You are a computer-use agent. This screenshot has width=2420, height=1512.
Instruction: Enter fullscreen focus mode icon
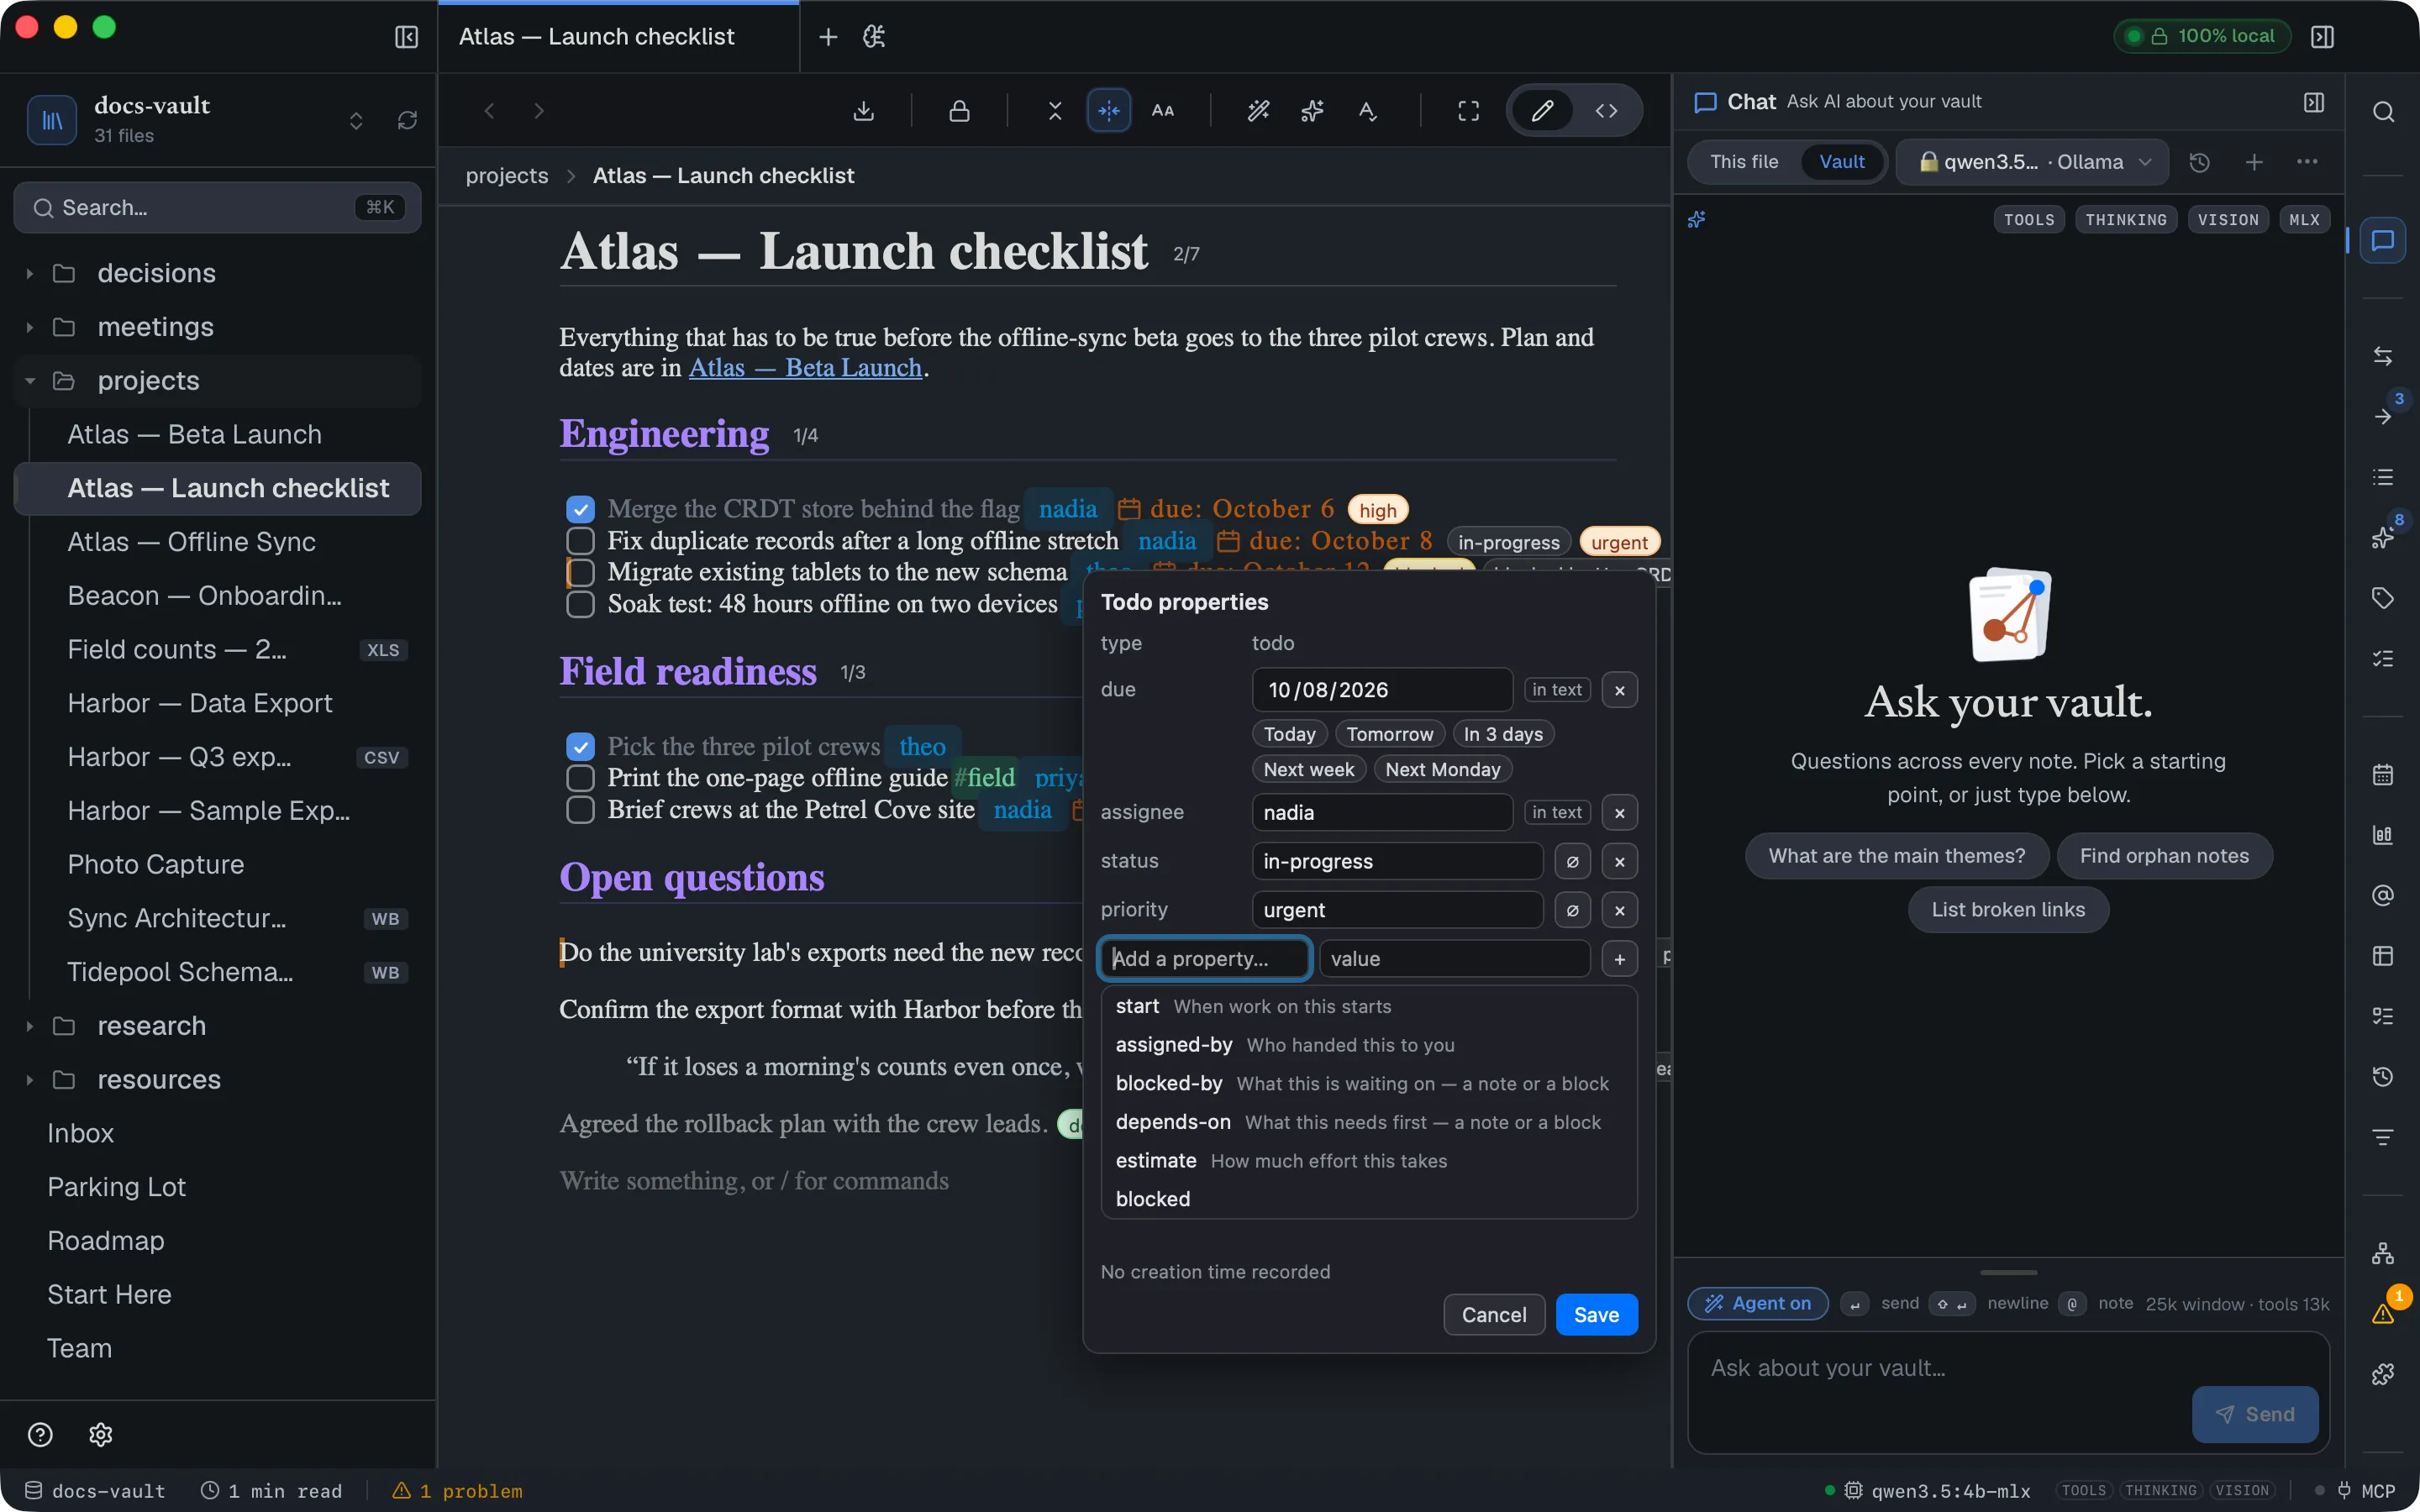(1468, 111)
